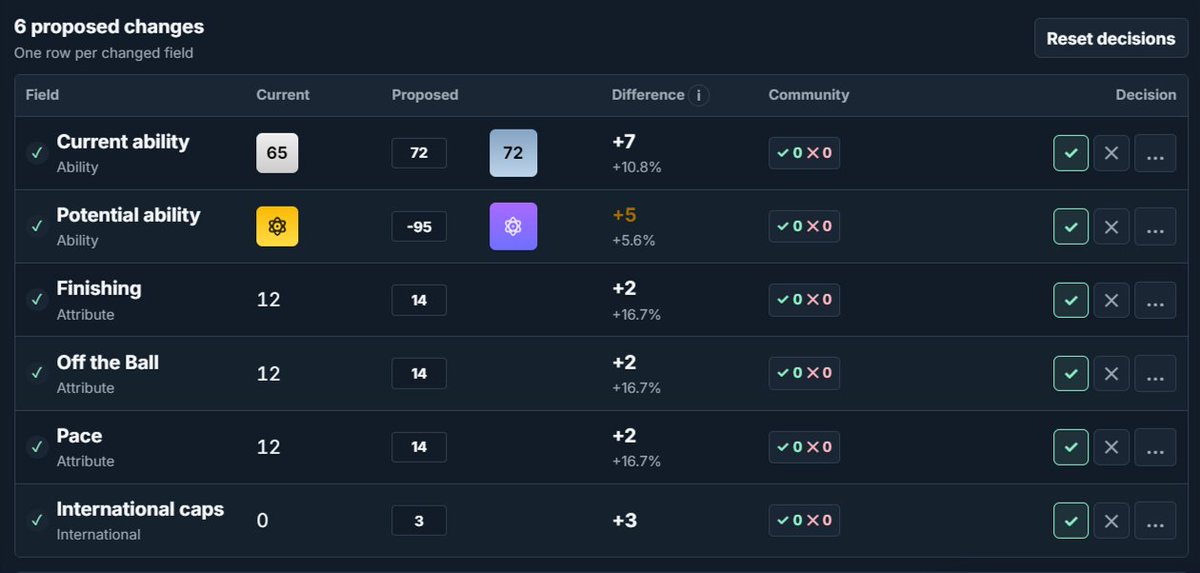Click the blue 72 proposed ability badge

(513, 153)
